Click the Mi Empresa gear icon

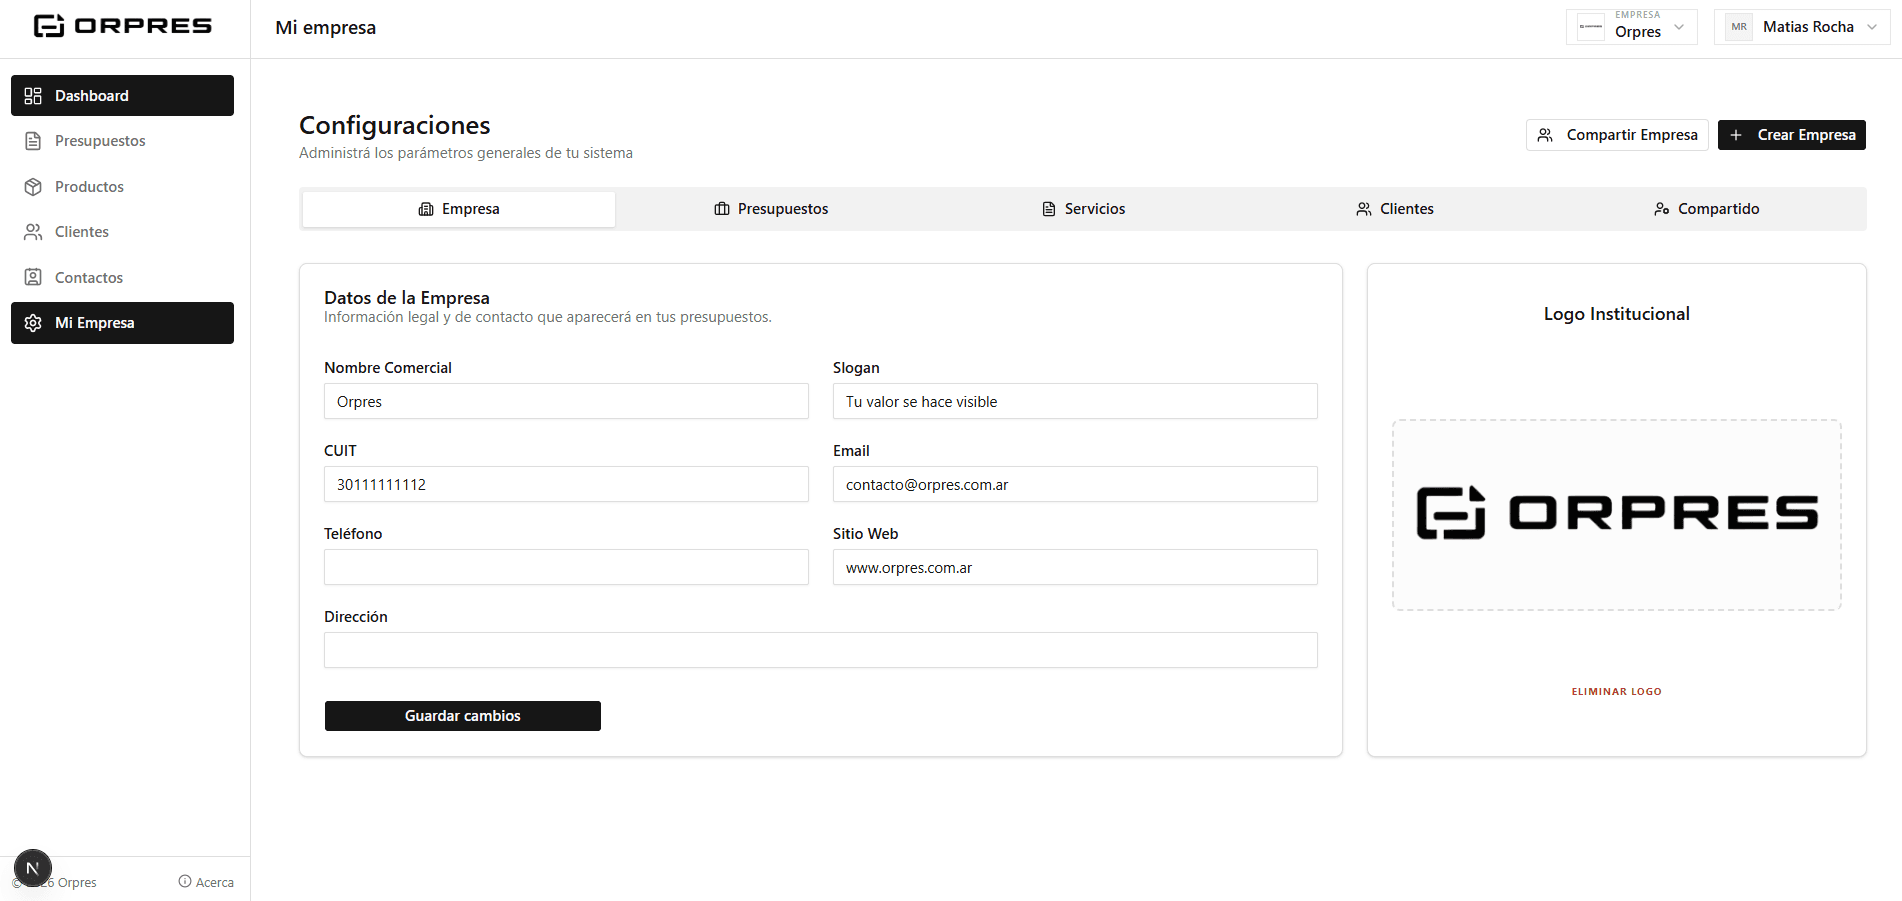[33, 323]
